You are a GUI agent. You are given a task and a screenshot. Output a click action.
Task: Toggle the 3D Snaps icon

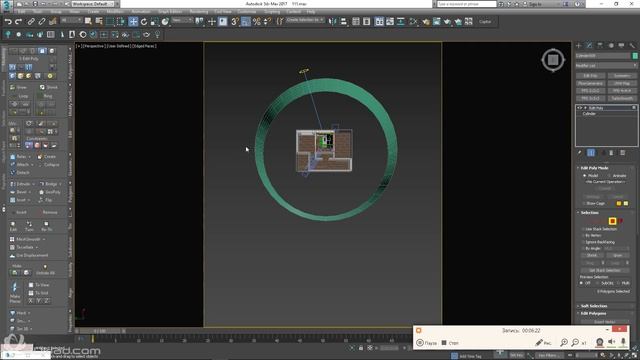click(235, 22)
